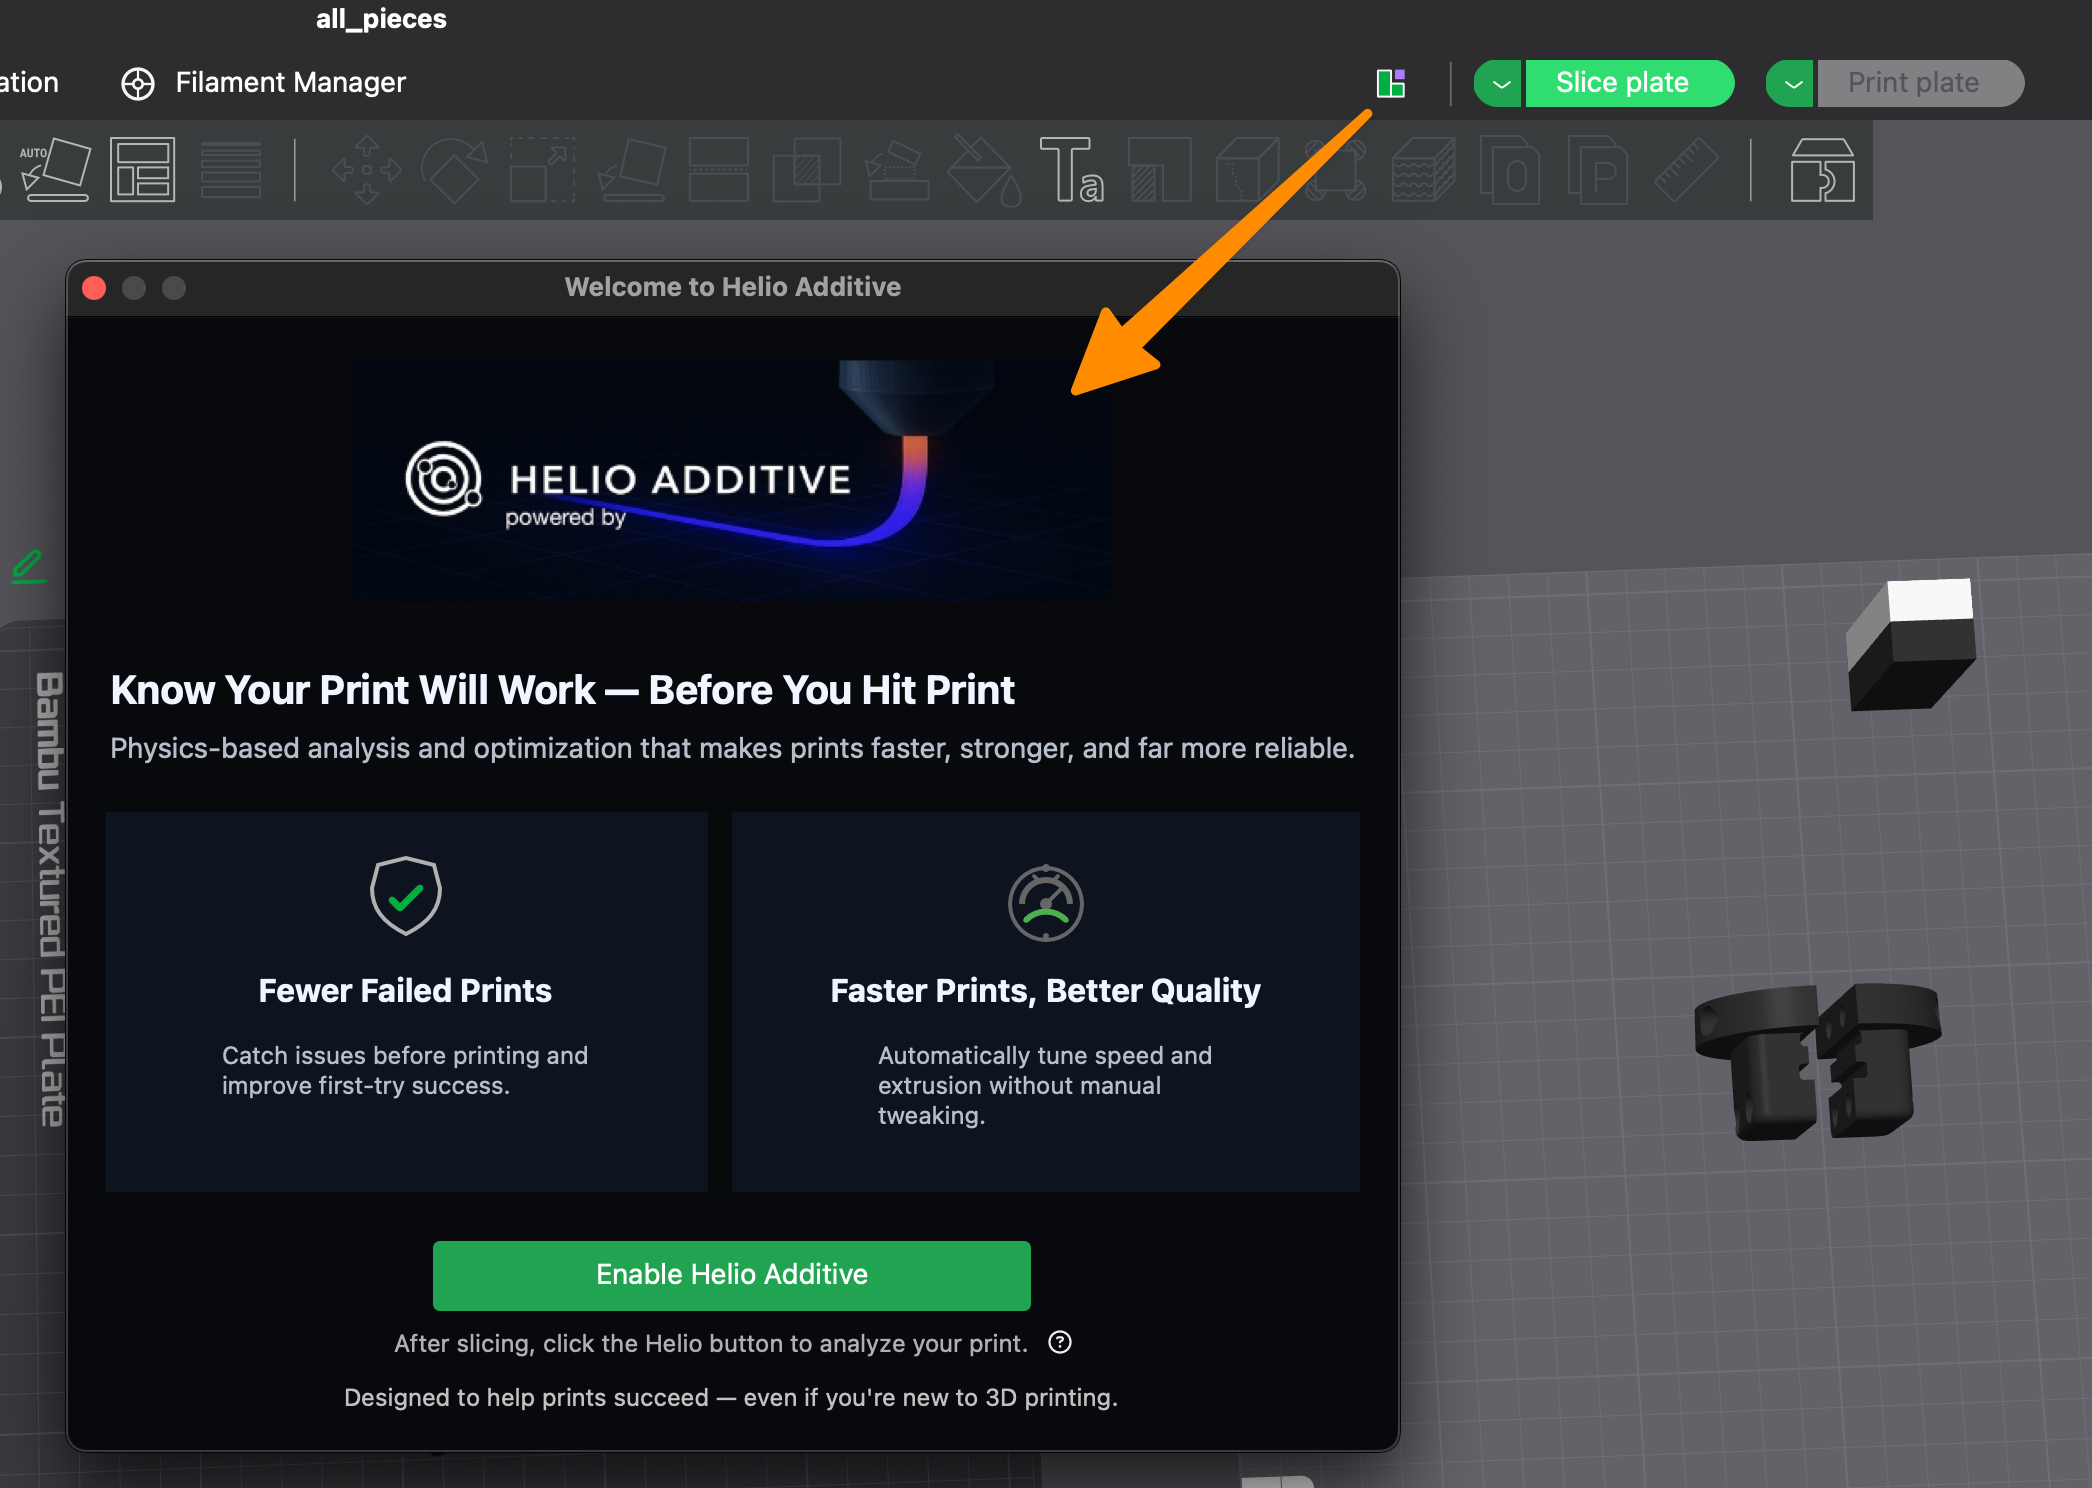This screenshot has width=2092, height=1488.
Task: Open the Assembly View puzzle icon
Action: point(1822,169)
